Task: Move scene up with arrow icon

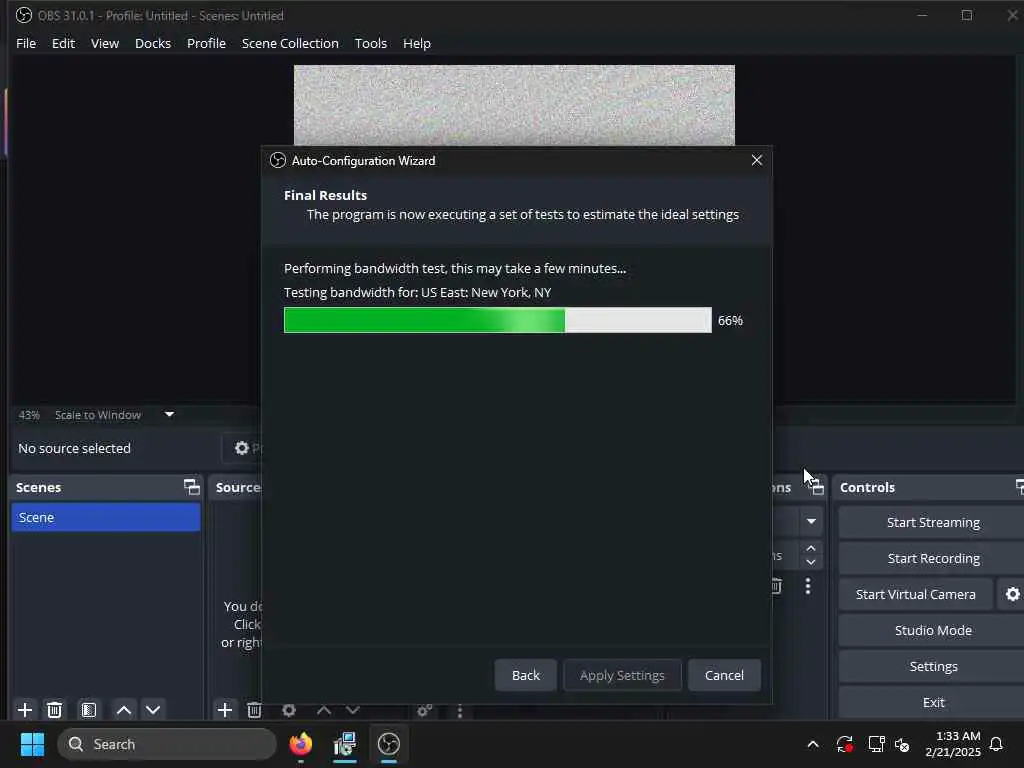Action: click(123, 709)
